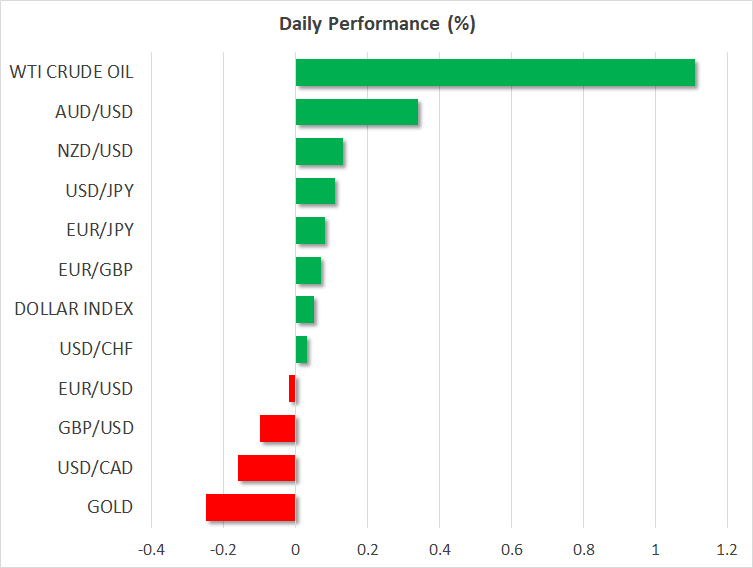
Task: Select the USD/CHF category label
Action: (x=97, y=349)
